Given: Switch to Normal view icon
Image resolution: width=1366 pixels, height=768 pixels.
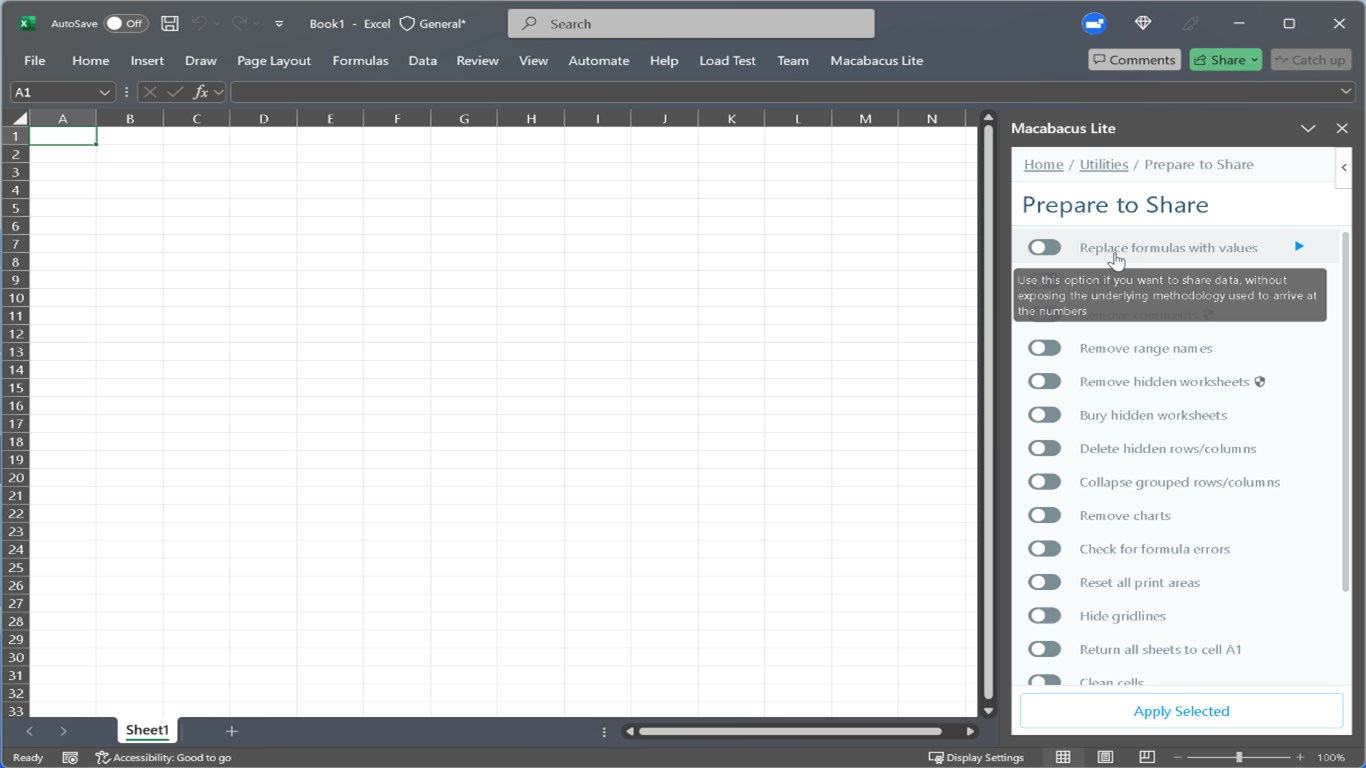Looking at the screenshot, I should coord(1063,758).
